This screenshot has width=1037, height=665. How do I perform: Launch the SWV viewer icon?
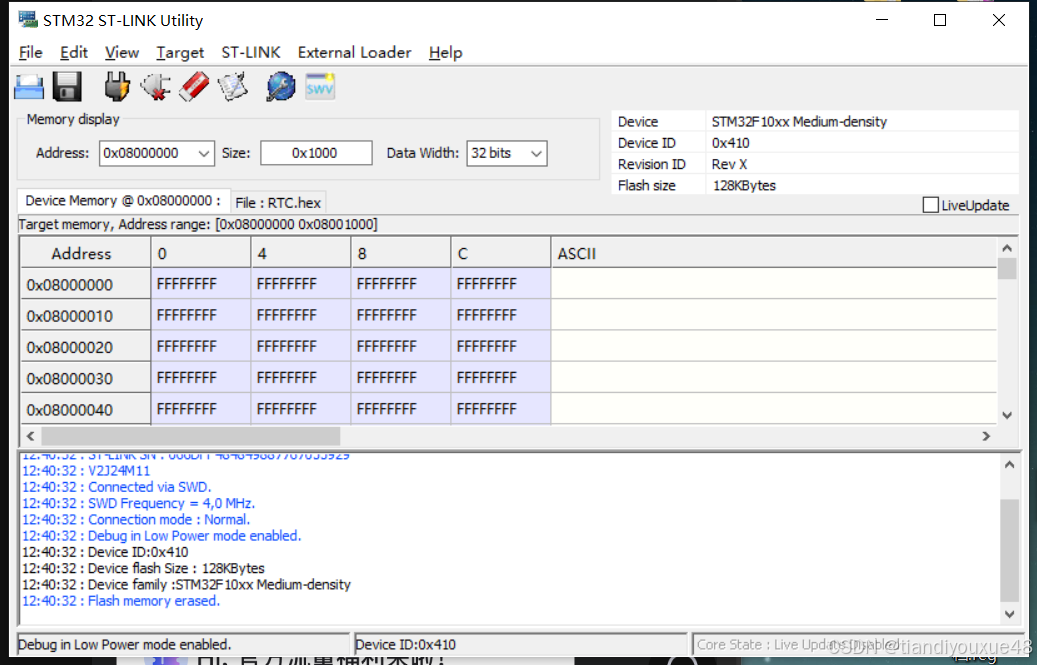[319, 86]
